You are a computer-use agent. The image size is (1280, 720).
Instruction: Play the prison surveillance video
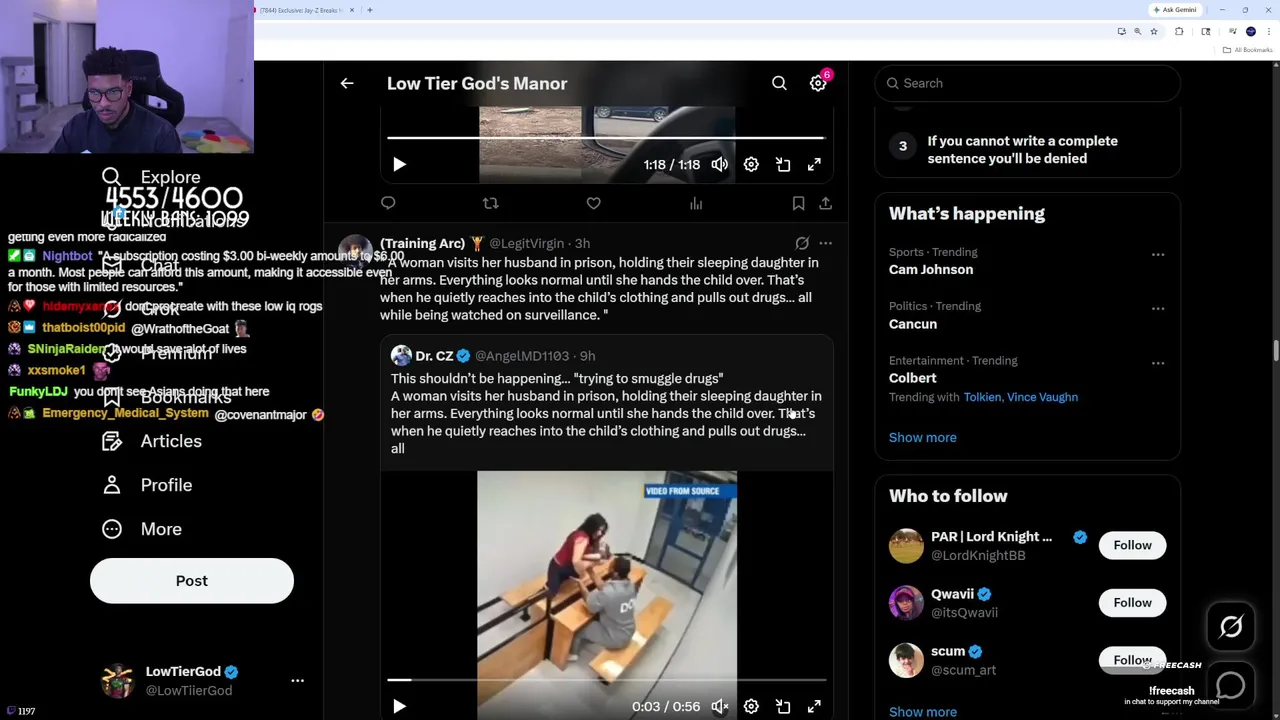pos(399,706)
